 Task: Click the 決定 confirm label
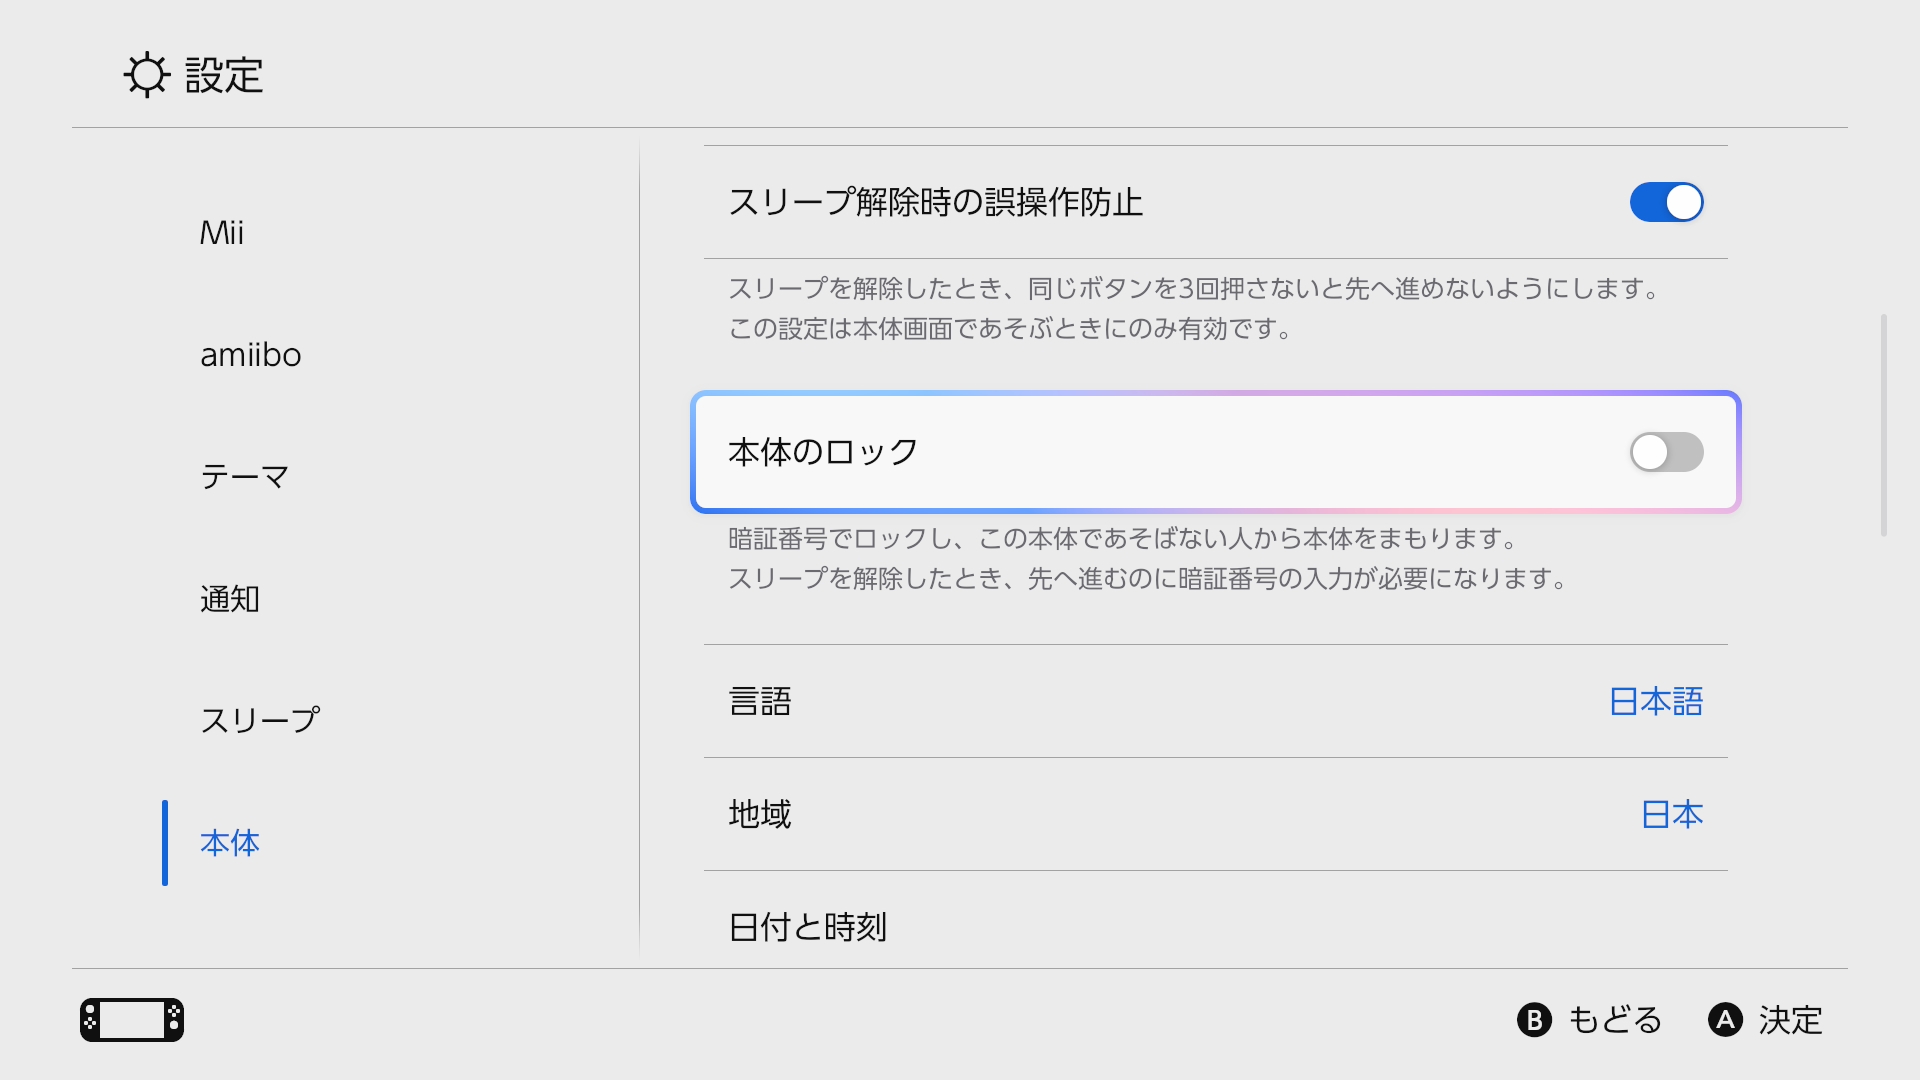1790,1020
